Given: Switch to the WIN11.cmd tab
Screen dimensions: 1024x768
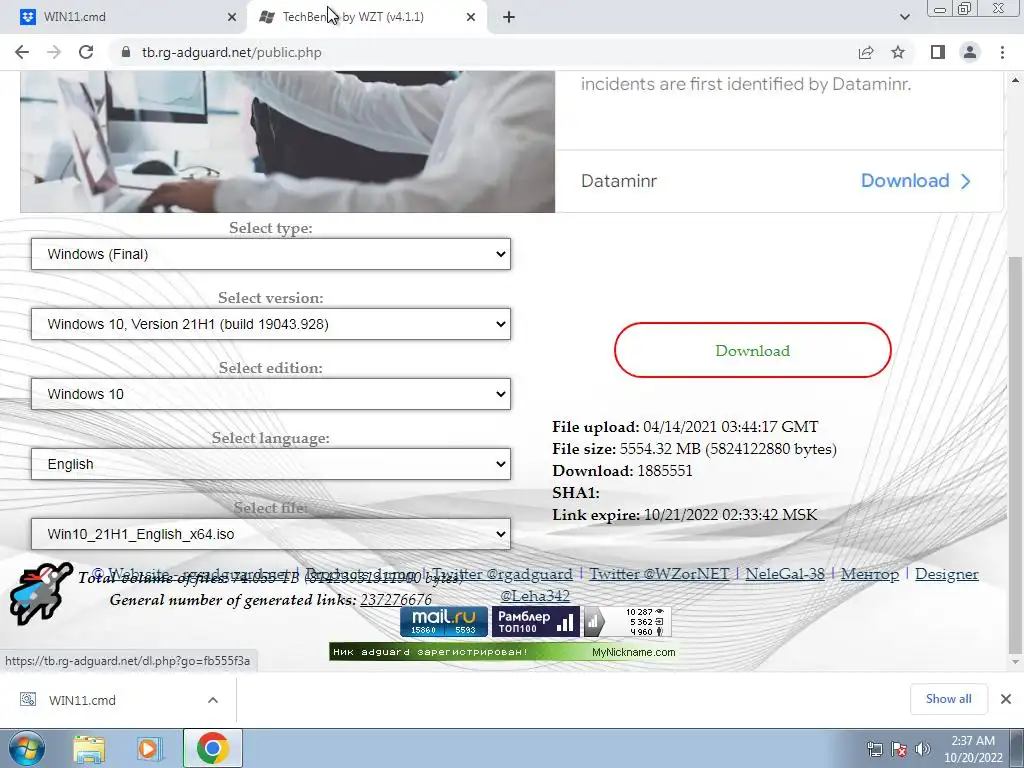Looking at the screenshot, I should tap(124, 17).
